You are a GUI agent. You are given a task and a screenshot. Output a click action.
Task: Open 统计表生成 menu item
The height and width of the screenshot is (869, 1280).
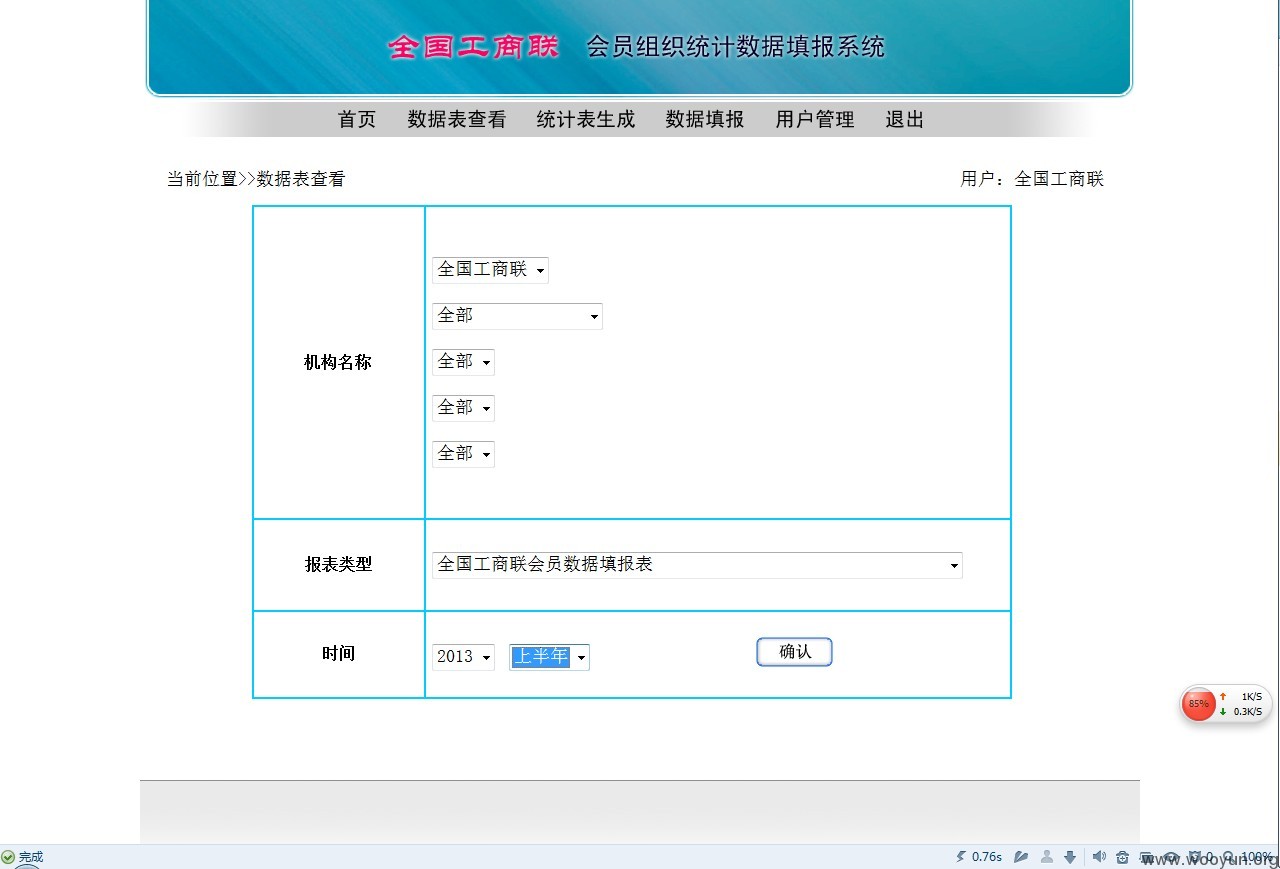(x=586, y=120)
